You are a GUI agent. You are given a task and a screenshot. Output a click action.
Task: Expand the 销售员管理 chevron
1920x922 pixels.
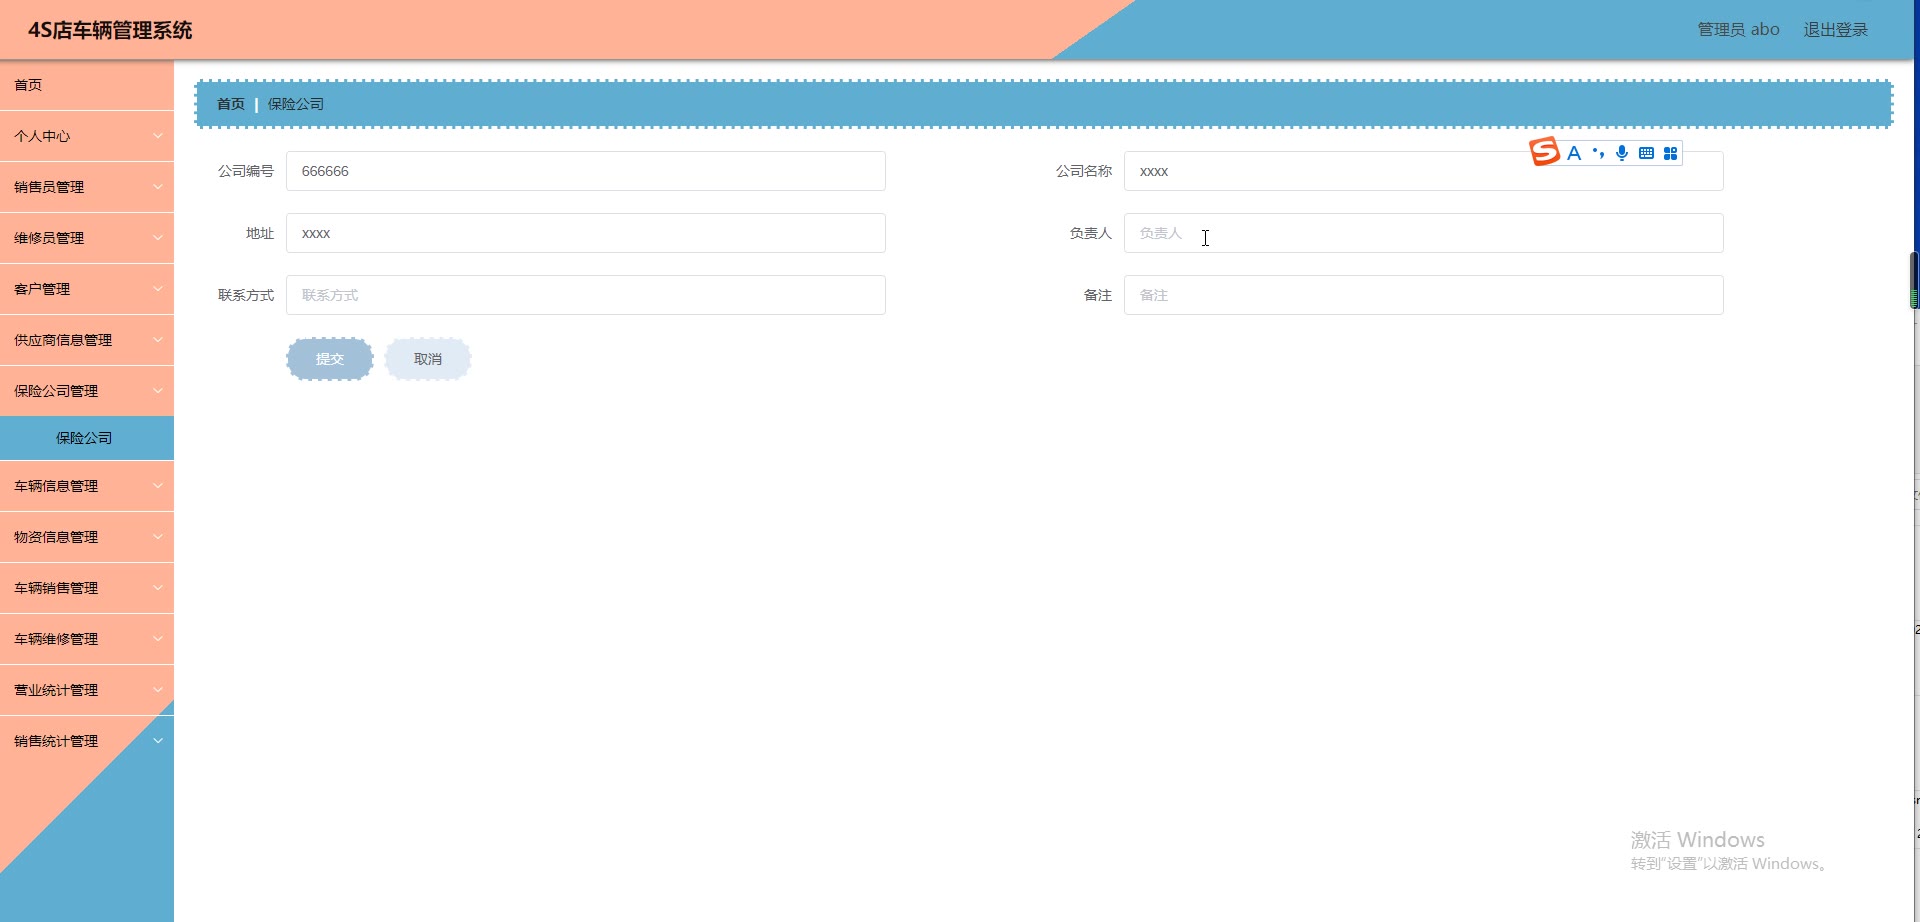tap(158, 187)
